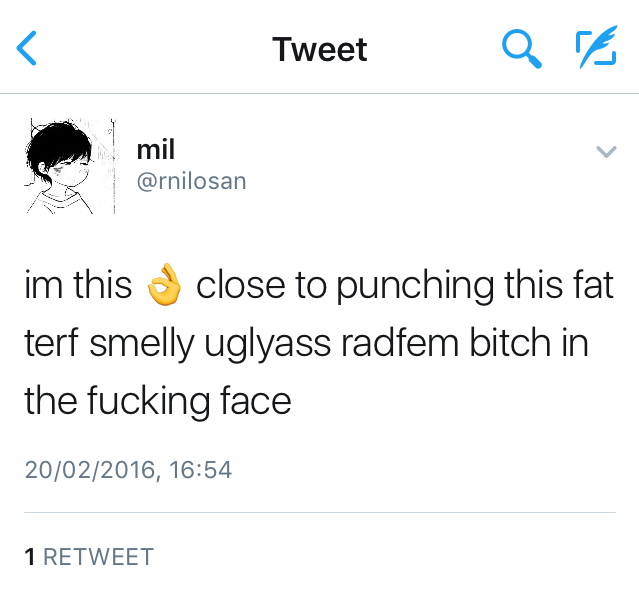Expand the tweet options chevron
The image size is (639, 596).
pos(606,152)
